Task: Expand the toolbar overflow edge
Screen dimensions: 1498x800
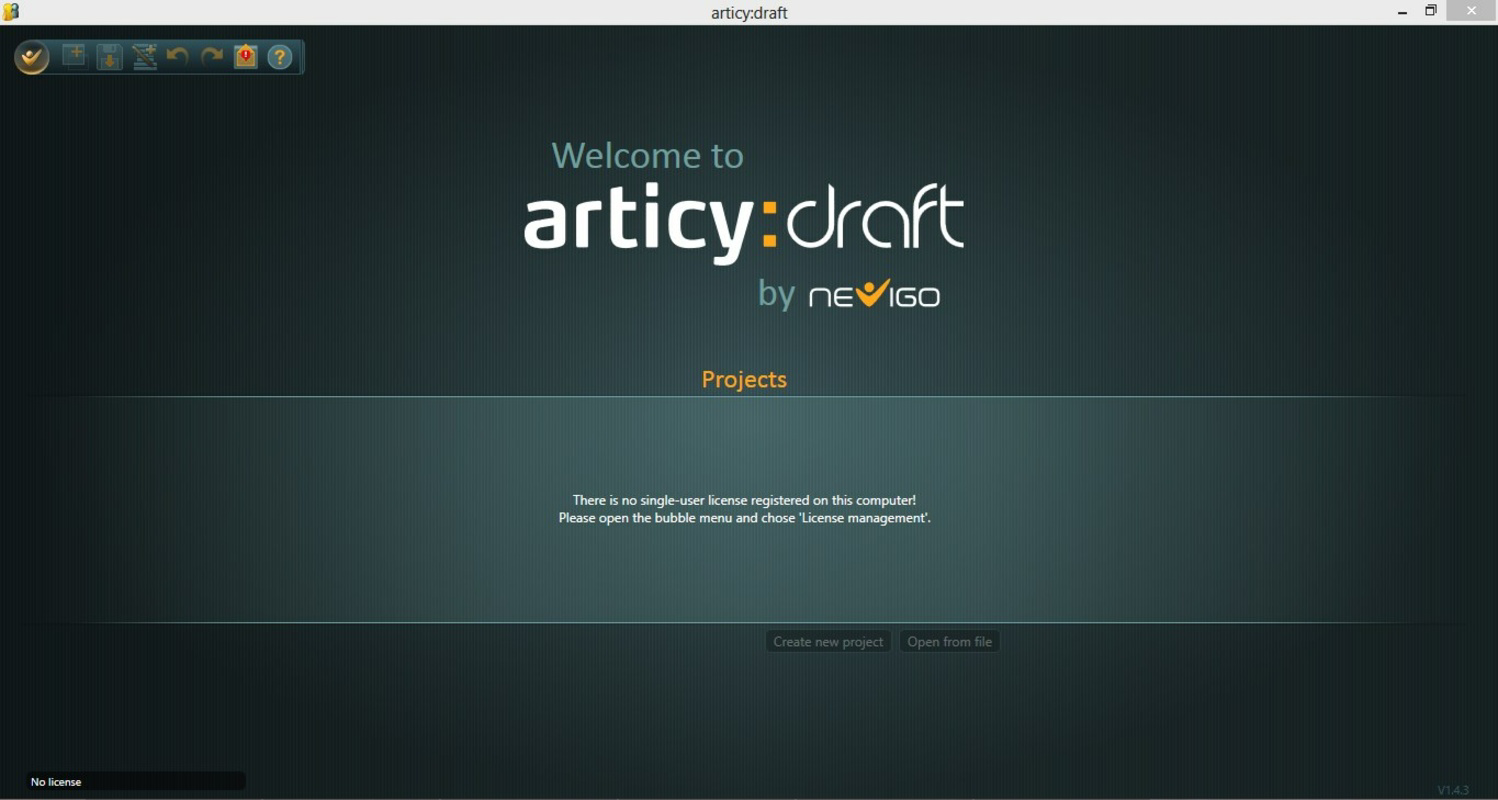Action: [x=301, y=57]
